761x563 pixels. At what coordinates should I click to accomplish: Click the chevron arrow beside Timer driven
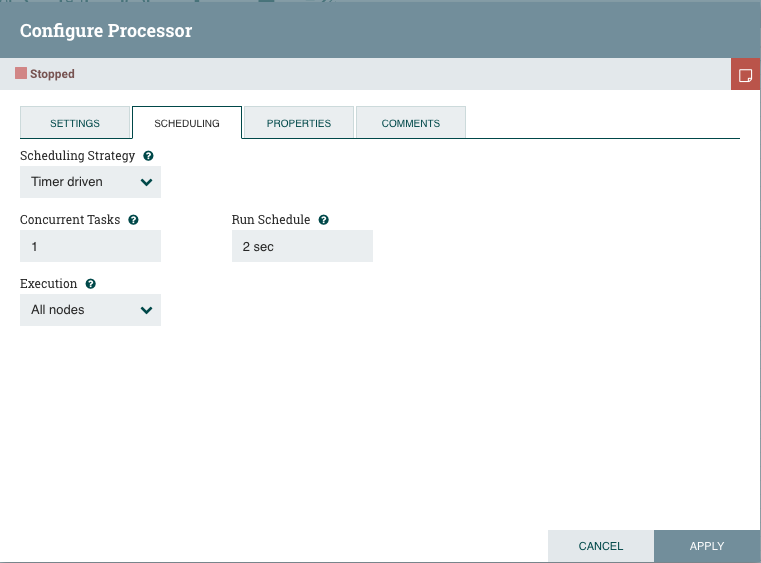tap(147, 182)
